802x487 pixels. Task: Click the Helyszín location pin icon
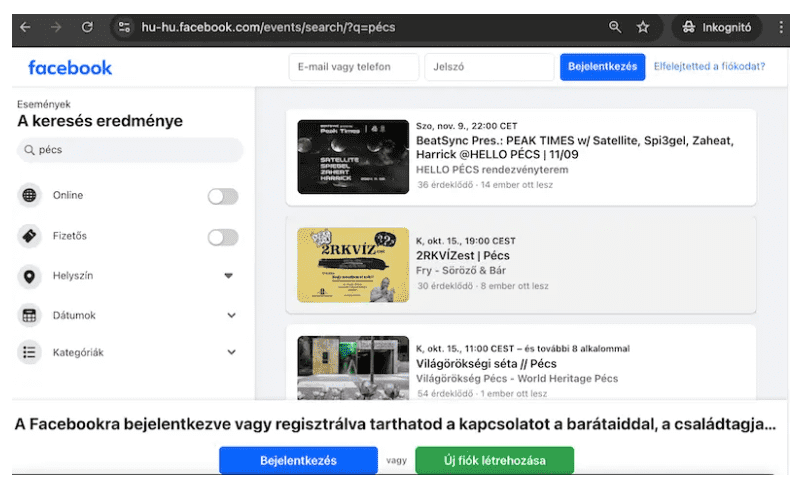click(x=29, y=276)
